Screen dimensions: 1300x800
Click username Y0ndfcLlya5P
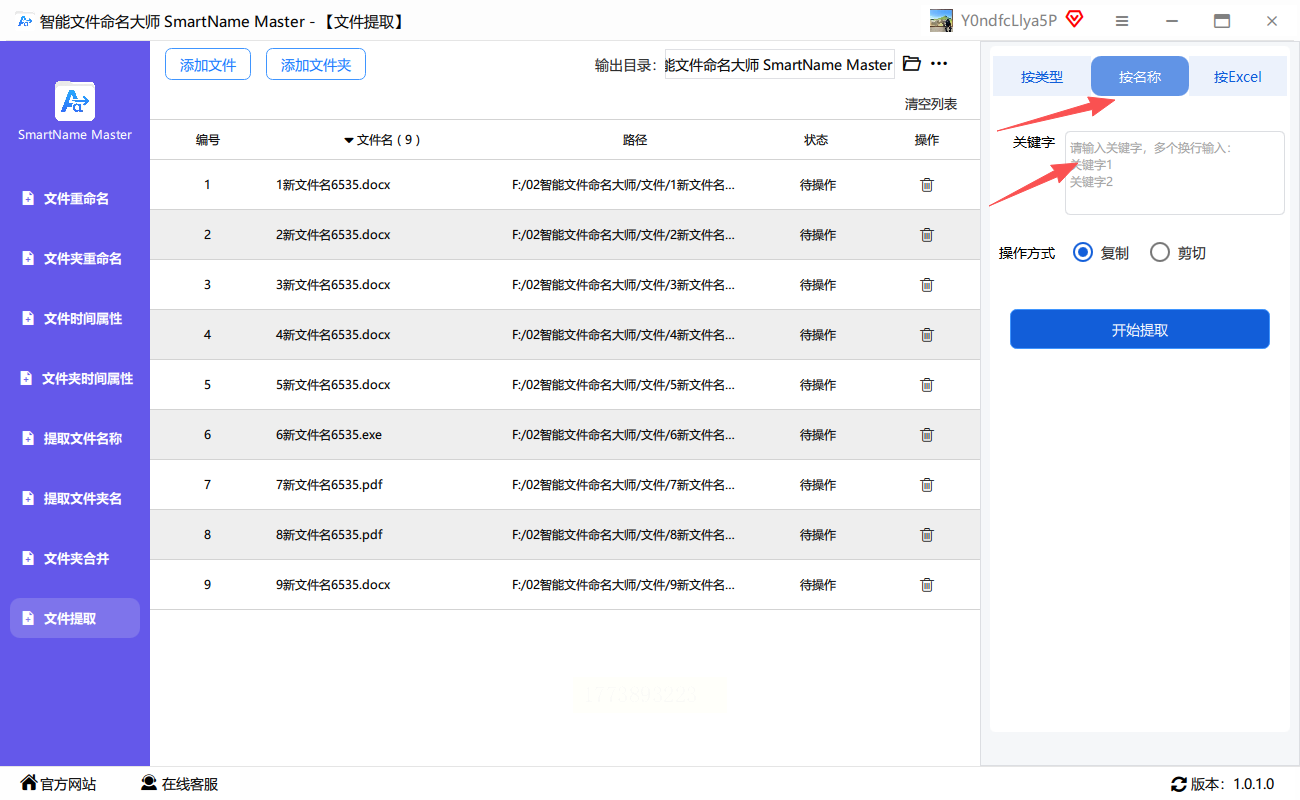click(1009, 21)
